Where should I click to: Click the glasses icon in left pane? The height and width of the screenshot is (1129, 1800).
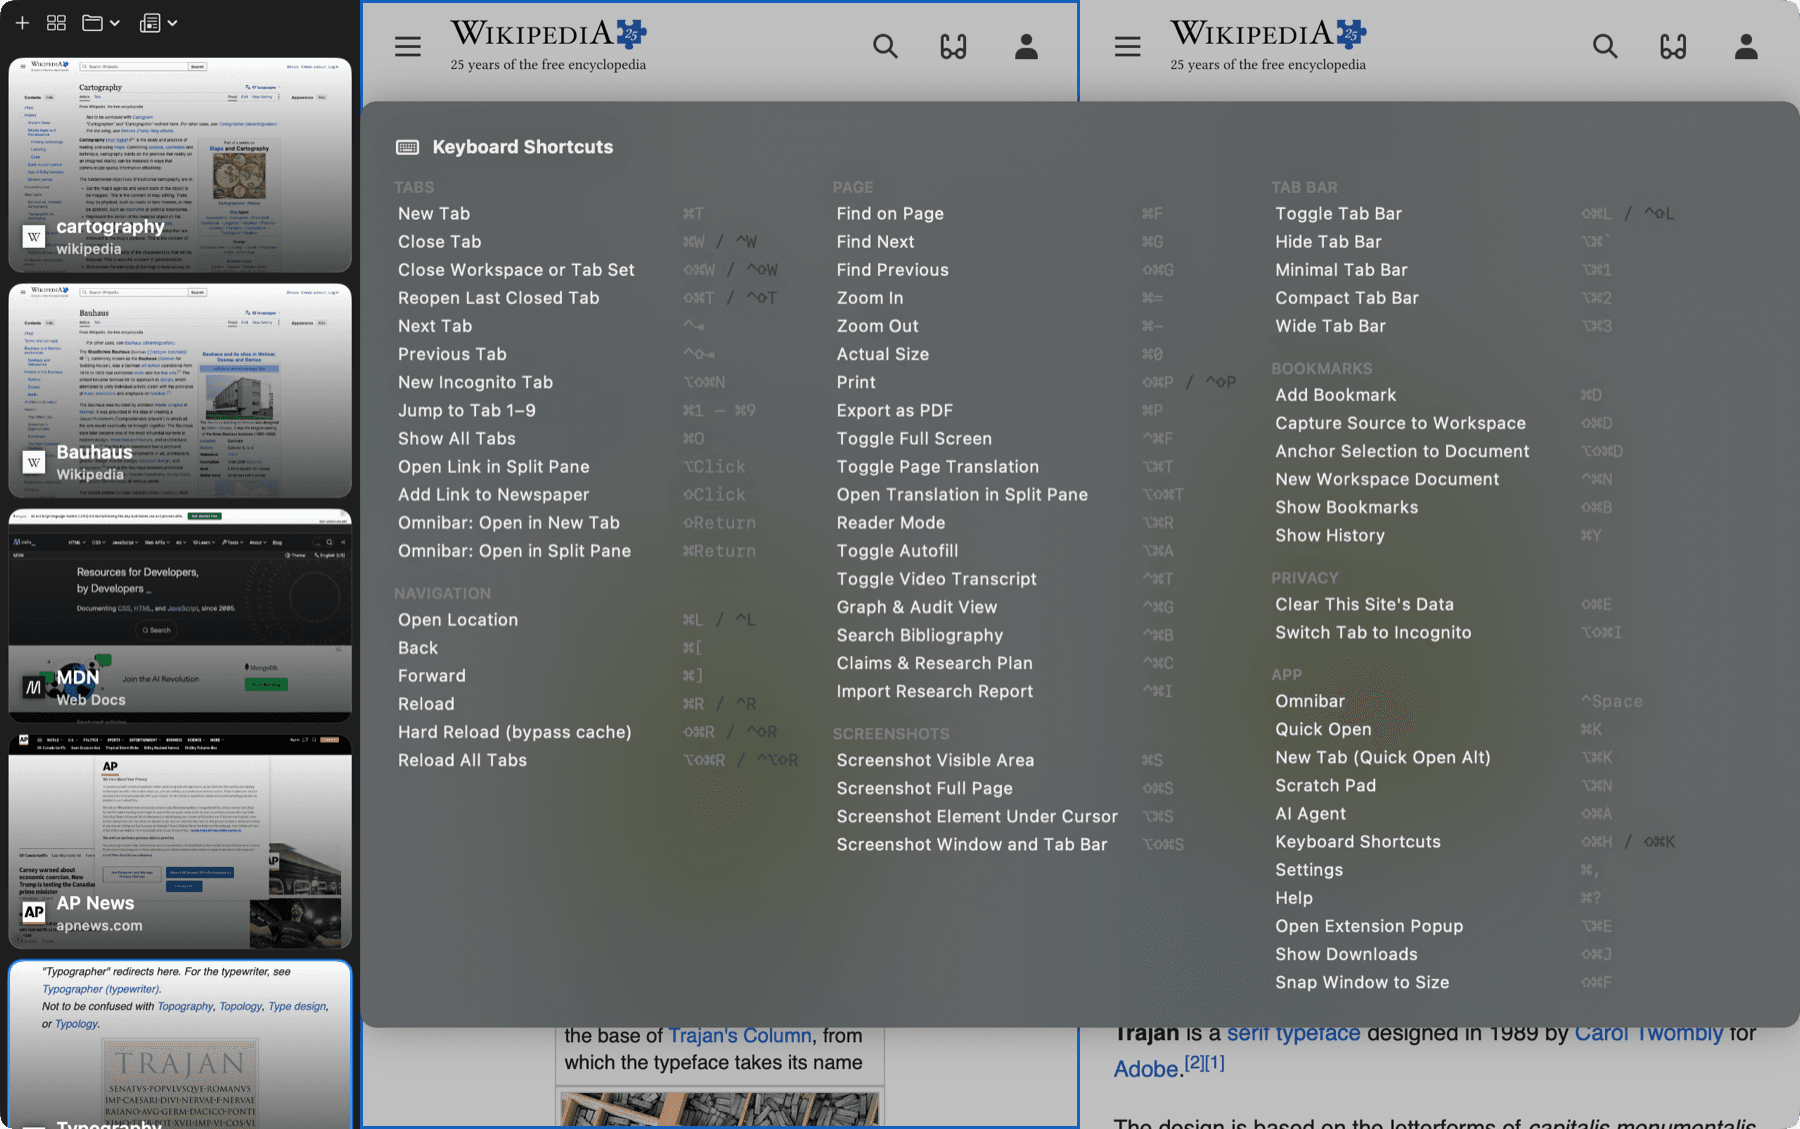tap(953, 46)
